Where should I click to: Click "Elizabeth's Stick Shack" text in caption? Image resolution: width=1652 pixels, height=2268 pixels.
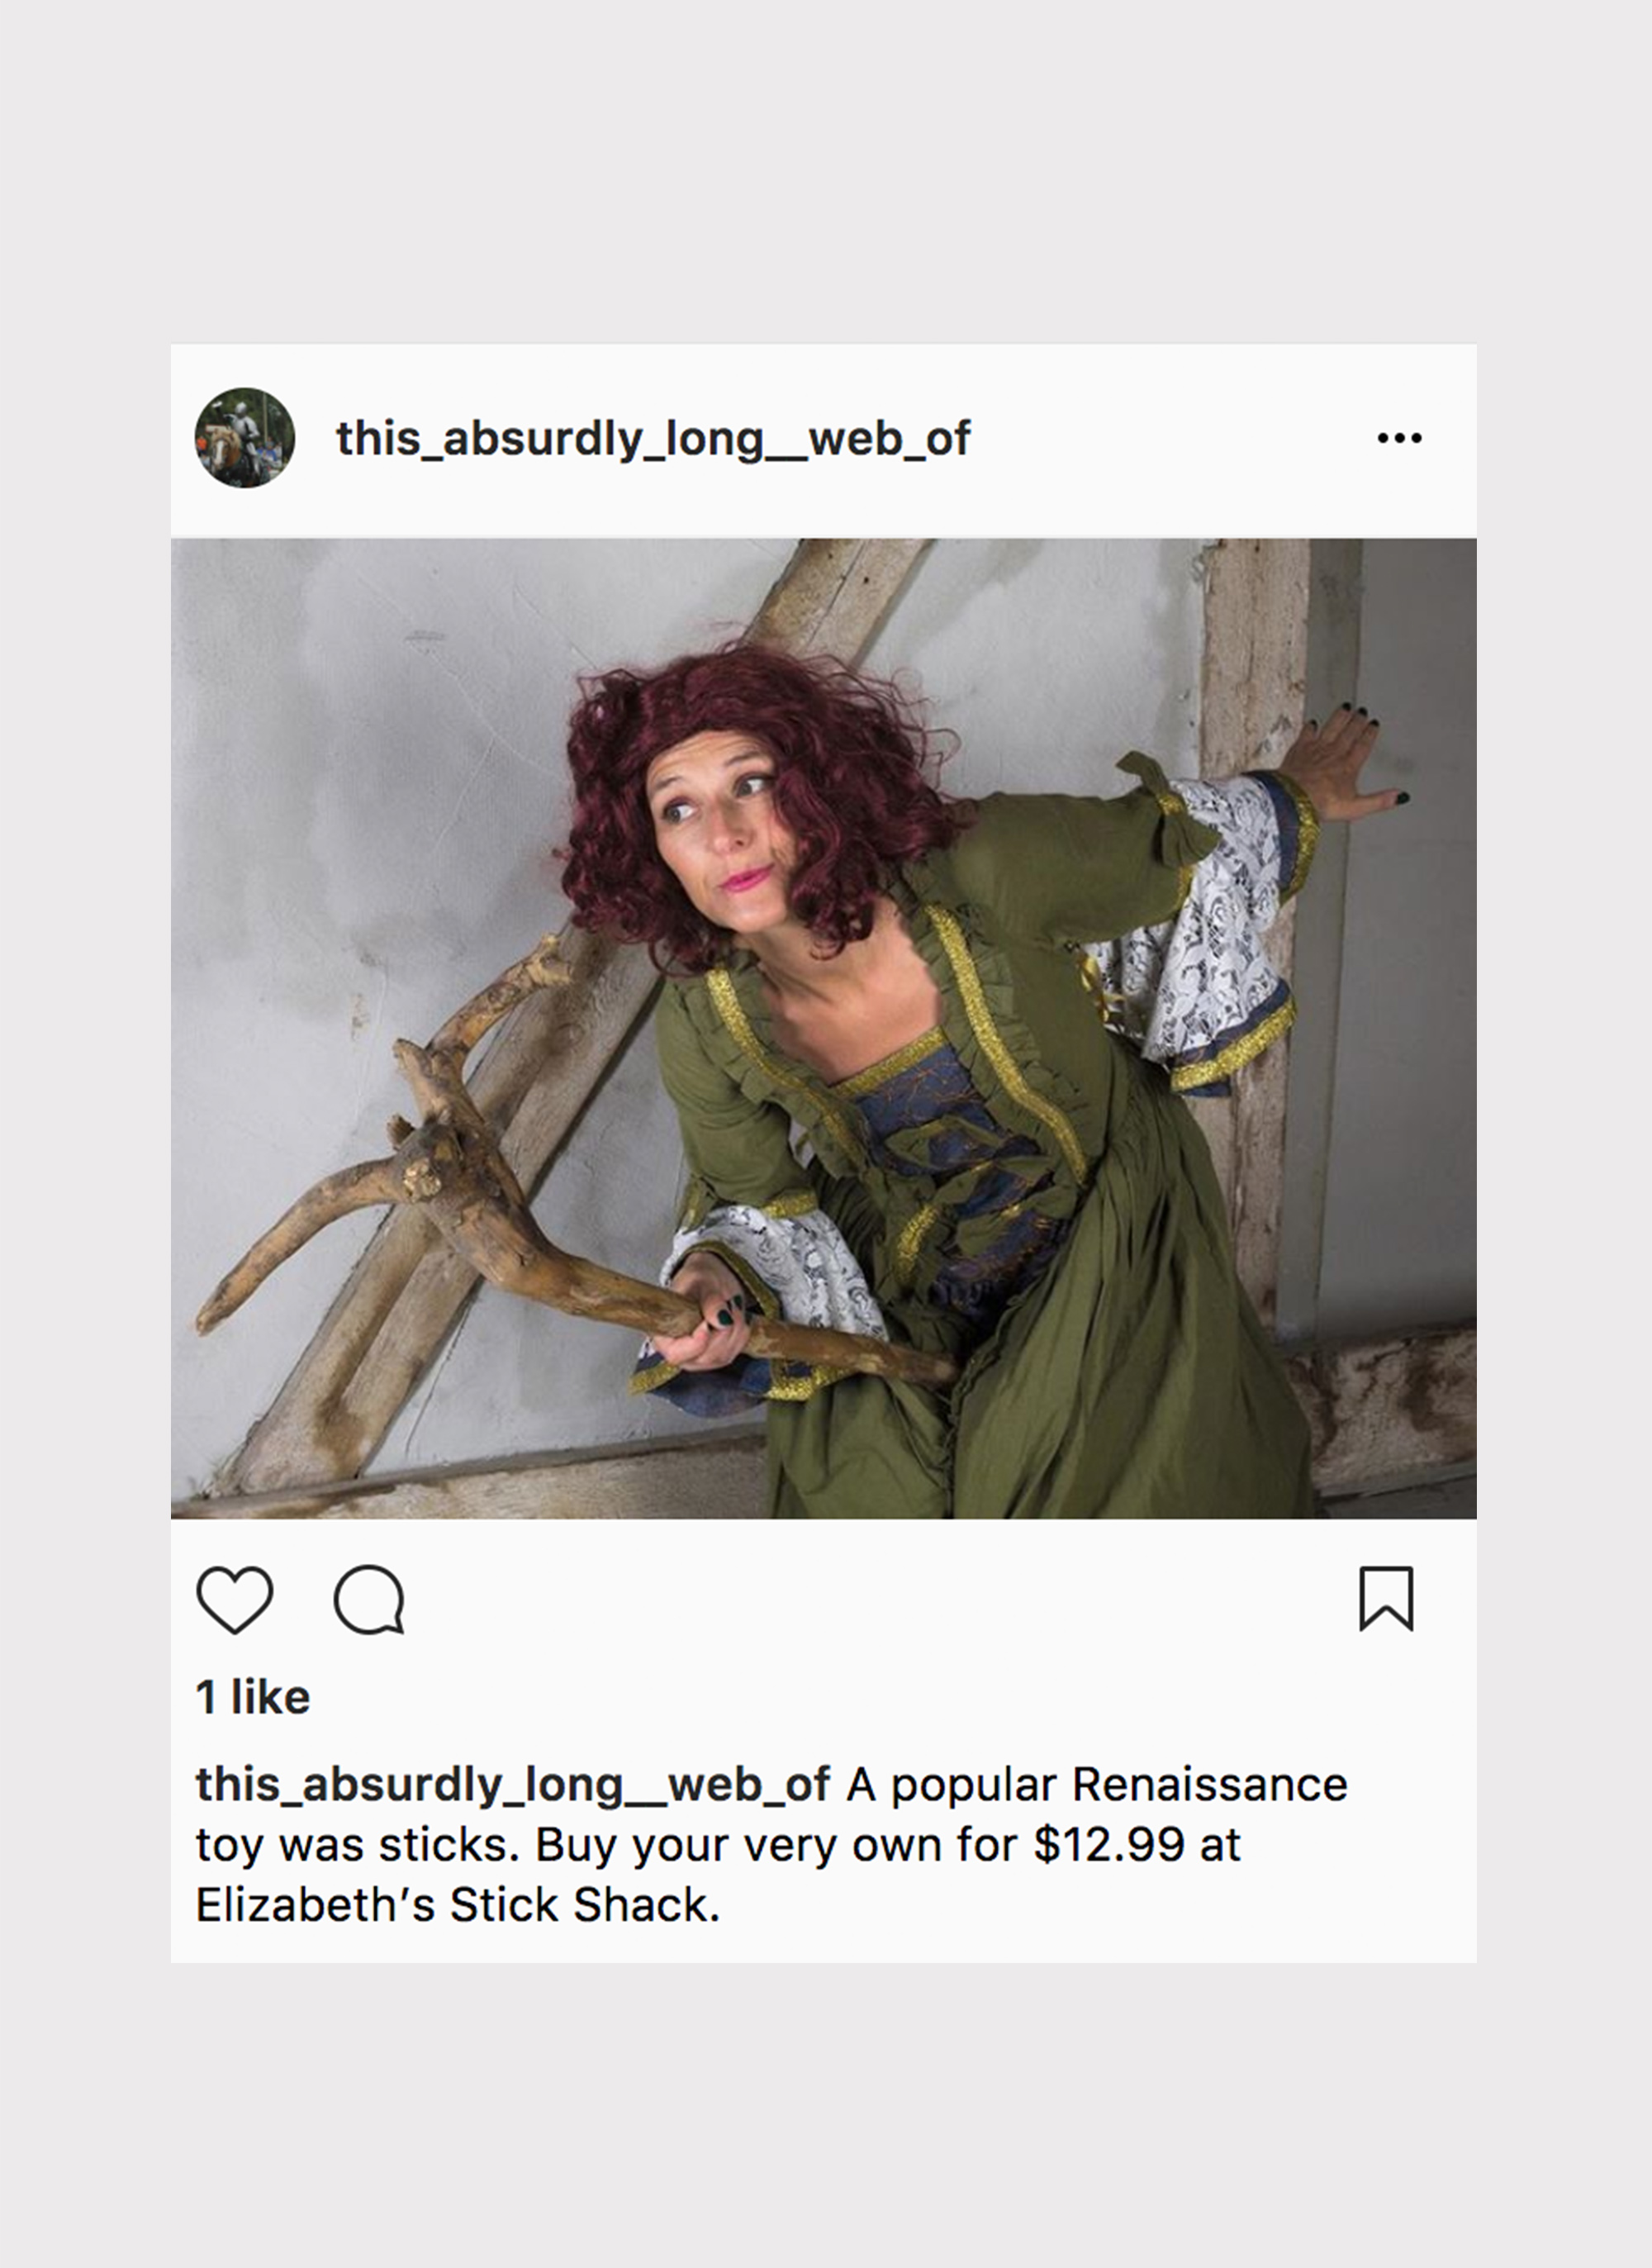pyautogui.click(x=458, y=1905)
